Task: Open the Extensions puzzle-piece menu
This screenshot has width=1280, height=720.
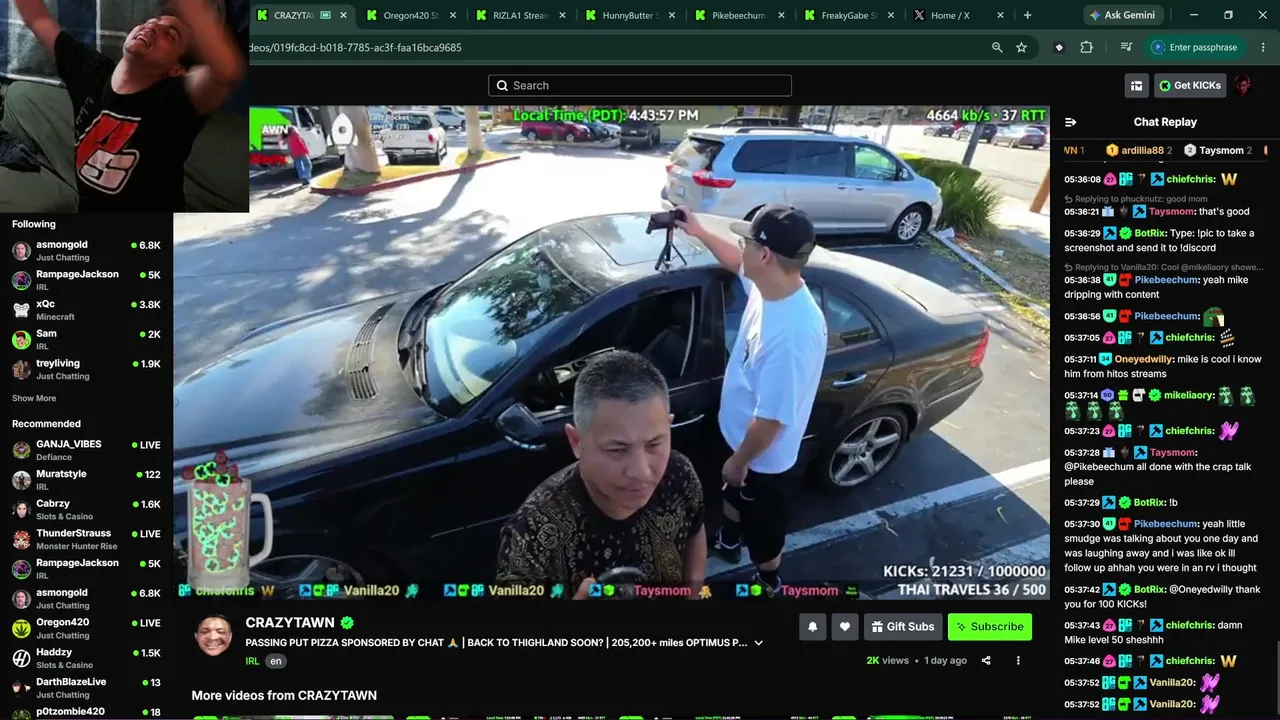Action: [1087, 47]
